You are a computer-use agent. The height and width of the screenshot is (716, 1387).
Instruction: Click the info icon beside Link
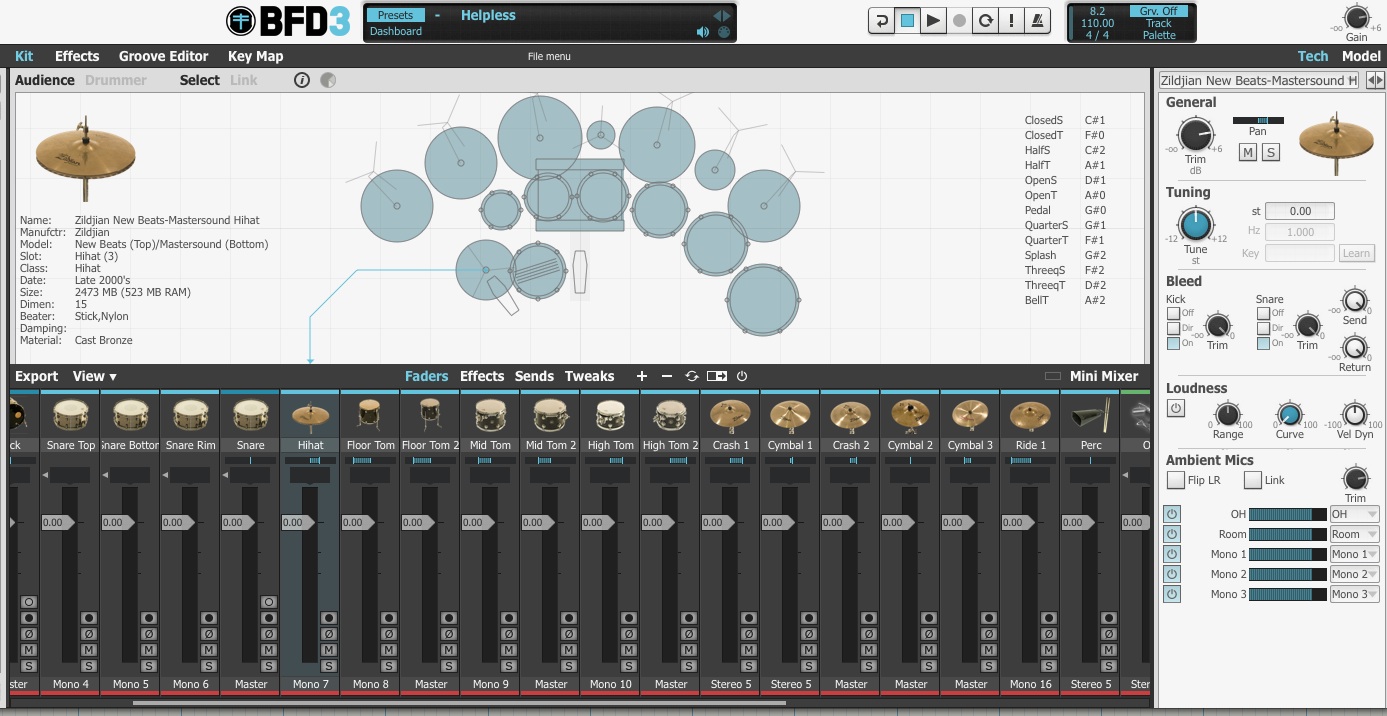click(x=302, y=80)
